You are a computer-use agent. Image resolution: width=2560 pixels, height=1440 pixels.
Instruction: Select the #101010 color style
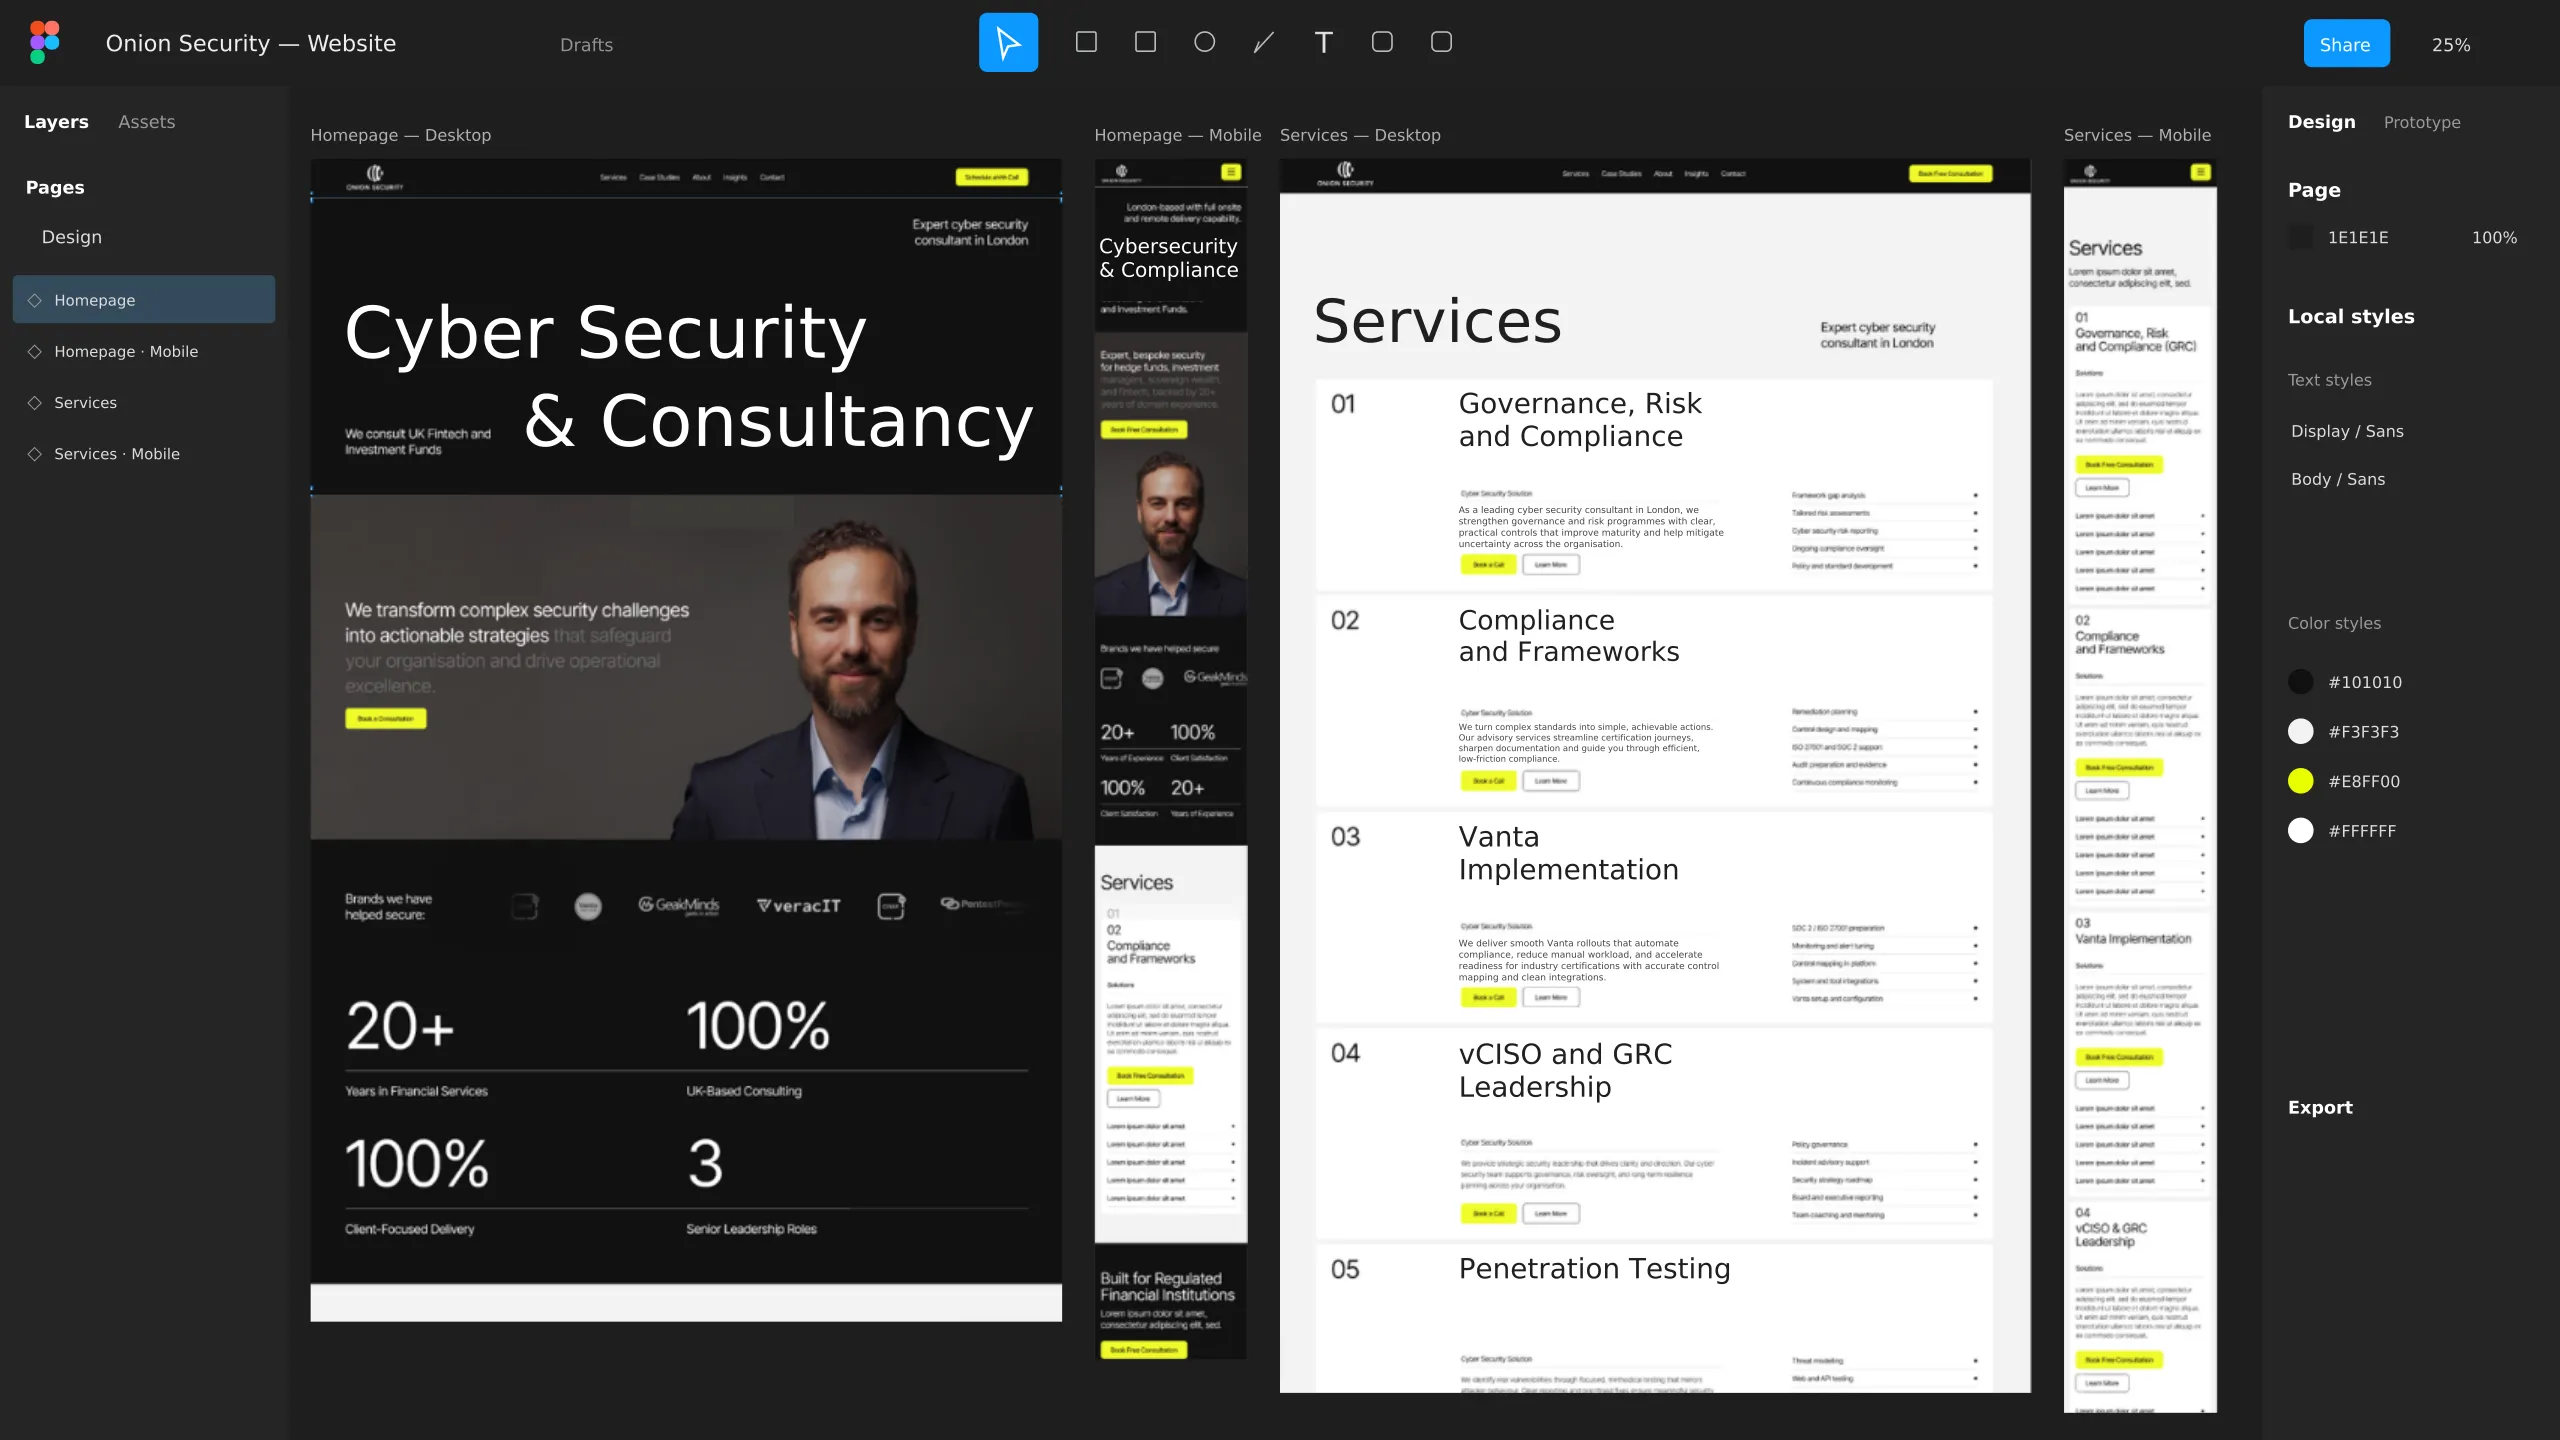(2346, 682)
